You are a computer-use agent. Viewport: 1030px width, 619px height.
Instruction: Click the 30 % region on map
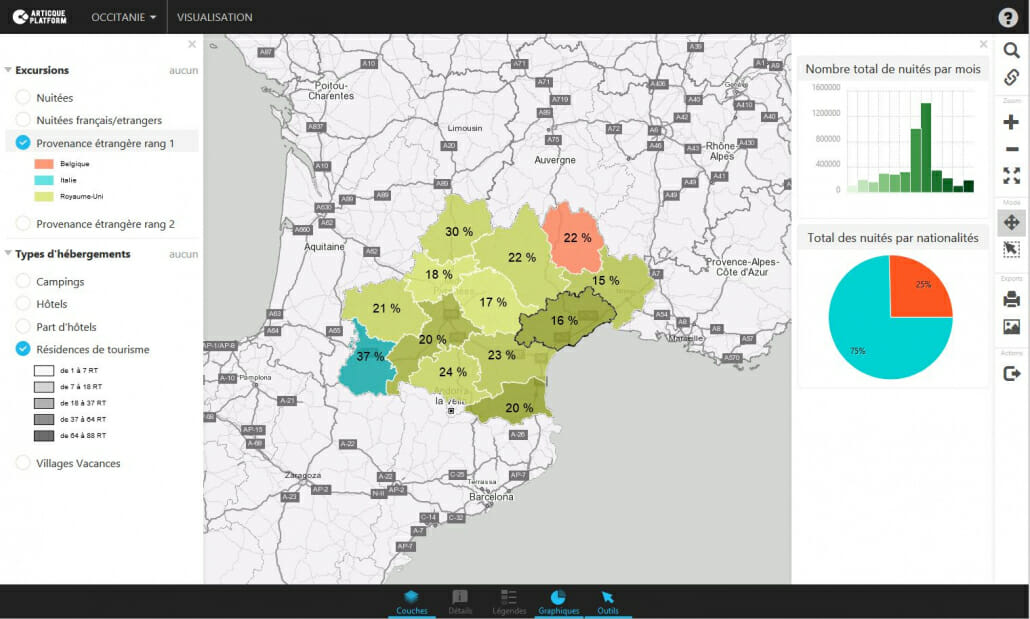coord(459,231)
